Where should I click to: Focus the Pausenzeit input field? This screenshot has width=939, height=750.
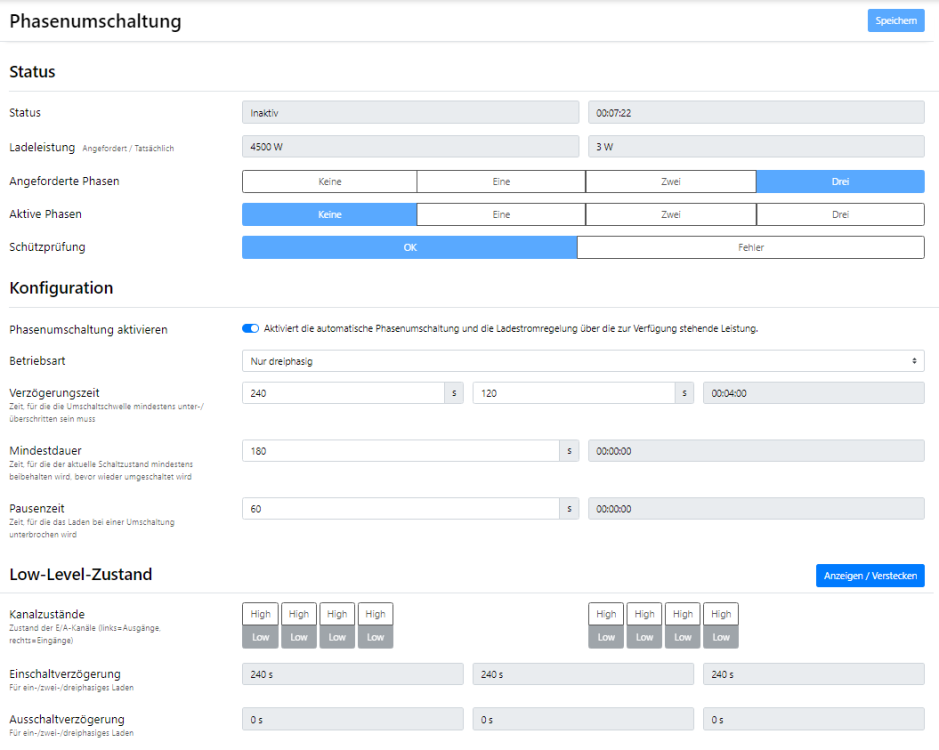[400, 509]
